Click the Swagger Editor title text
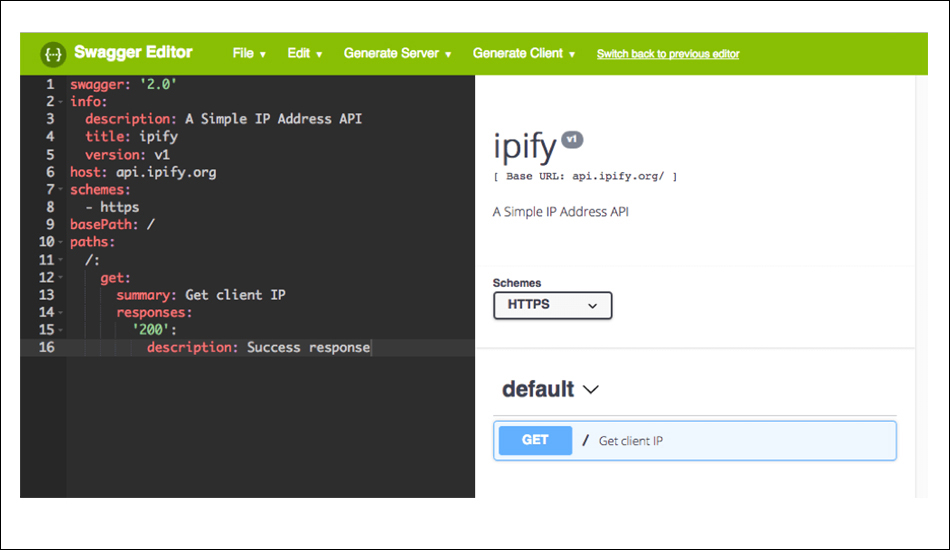 coord(133,53)
